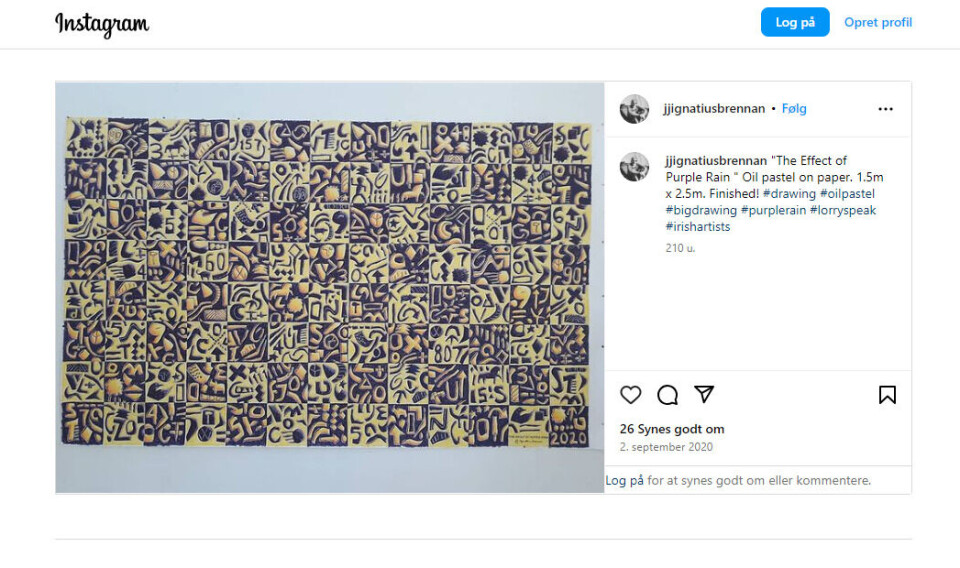The width and height of the screenshot is (960, 568).
Task: Visit the #bigdrawing hashtag
Action: click(x=701, y=210)
